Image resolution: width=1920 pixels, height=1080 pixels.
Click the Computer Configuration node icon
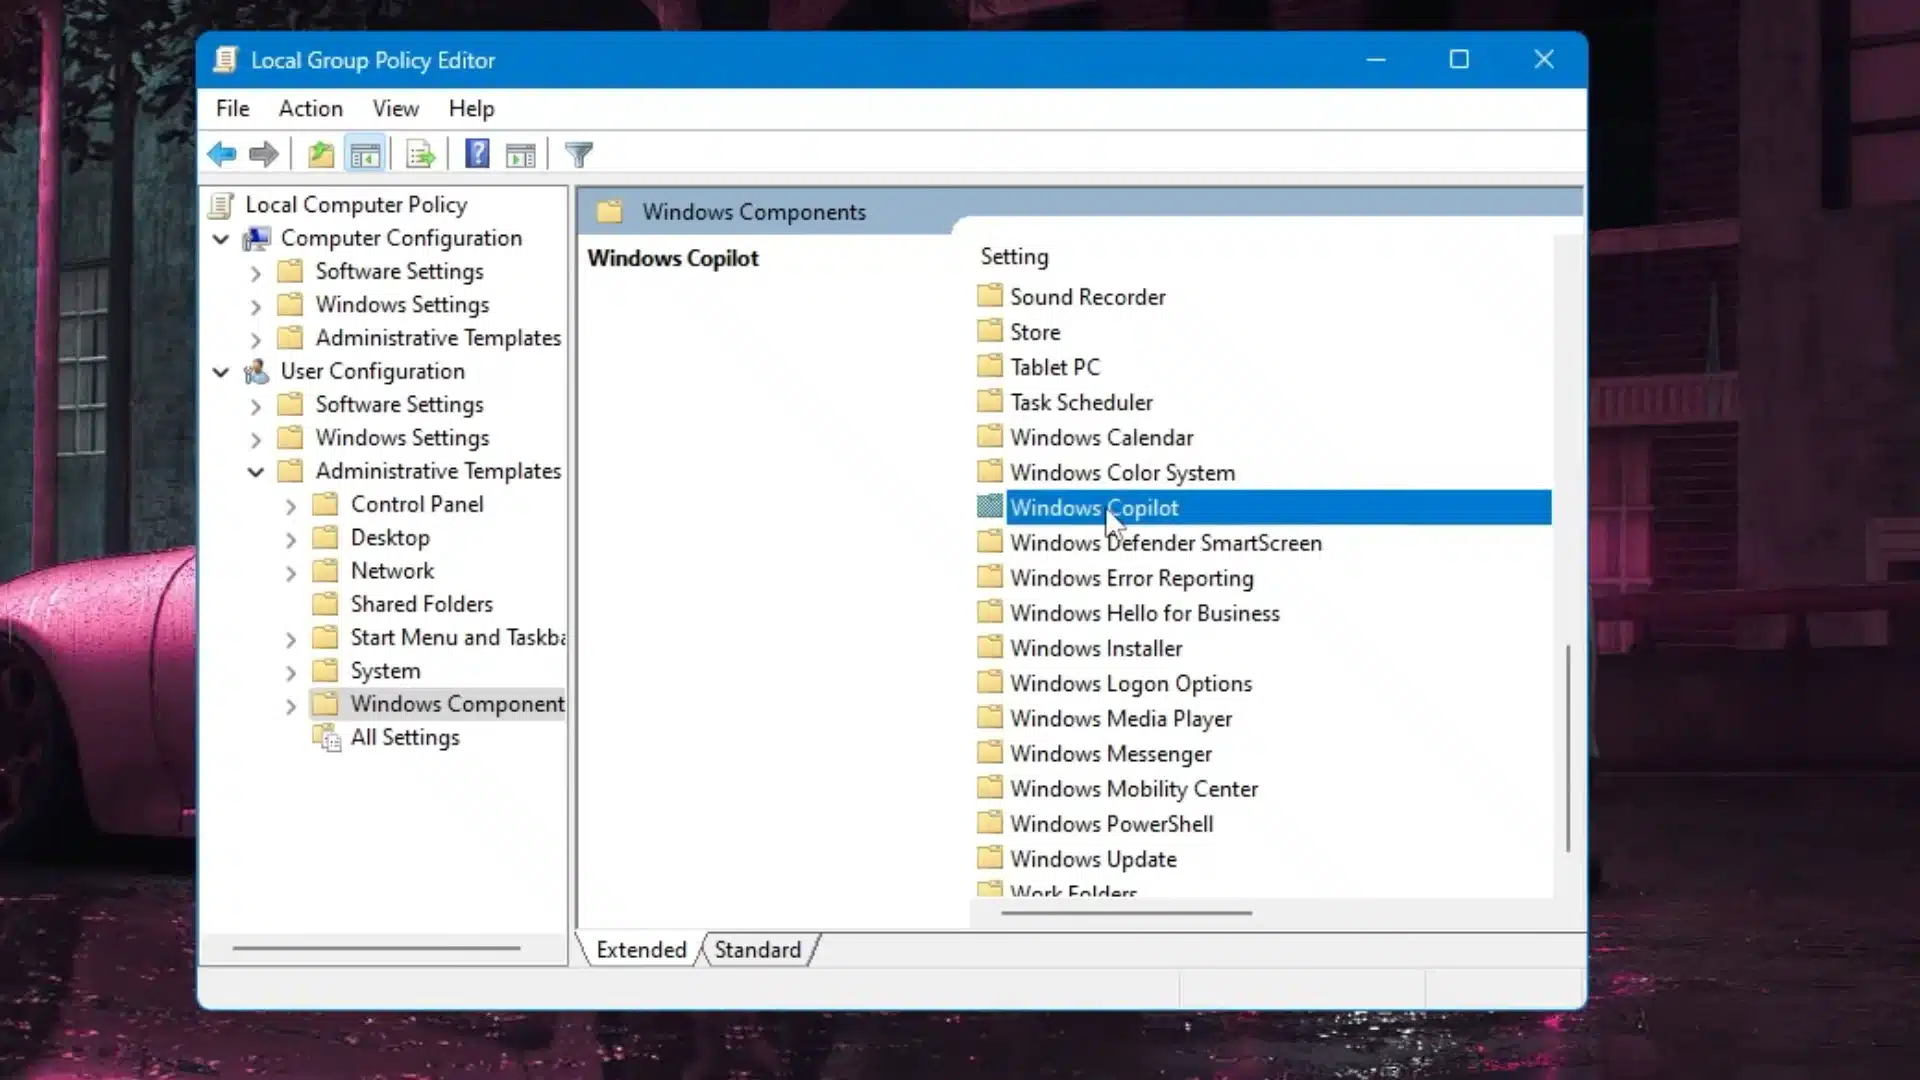(x=257, y=238)
